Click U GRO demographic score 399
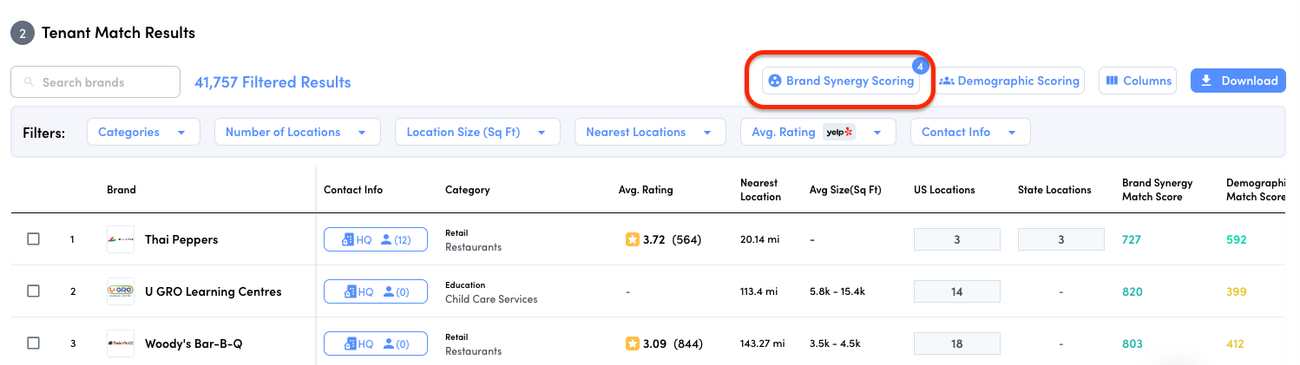The height and width of the screenshot is (365, 1300). tap(1236, 292)
